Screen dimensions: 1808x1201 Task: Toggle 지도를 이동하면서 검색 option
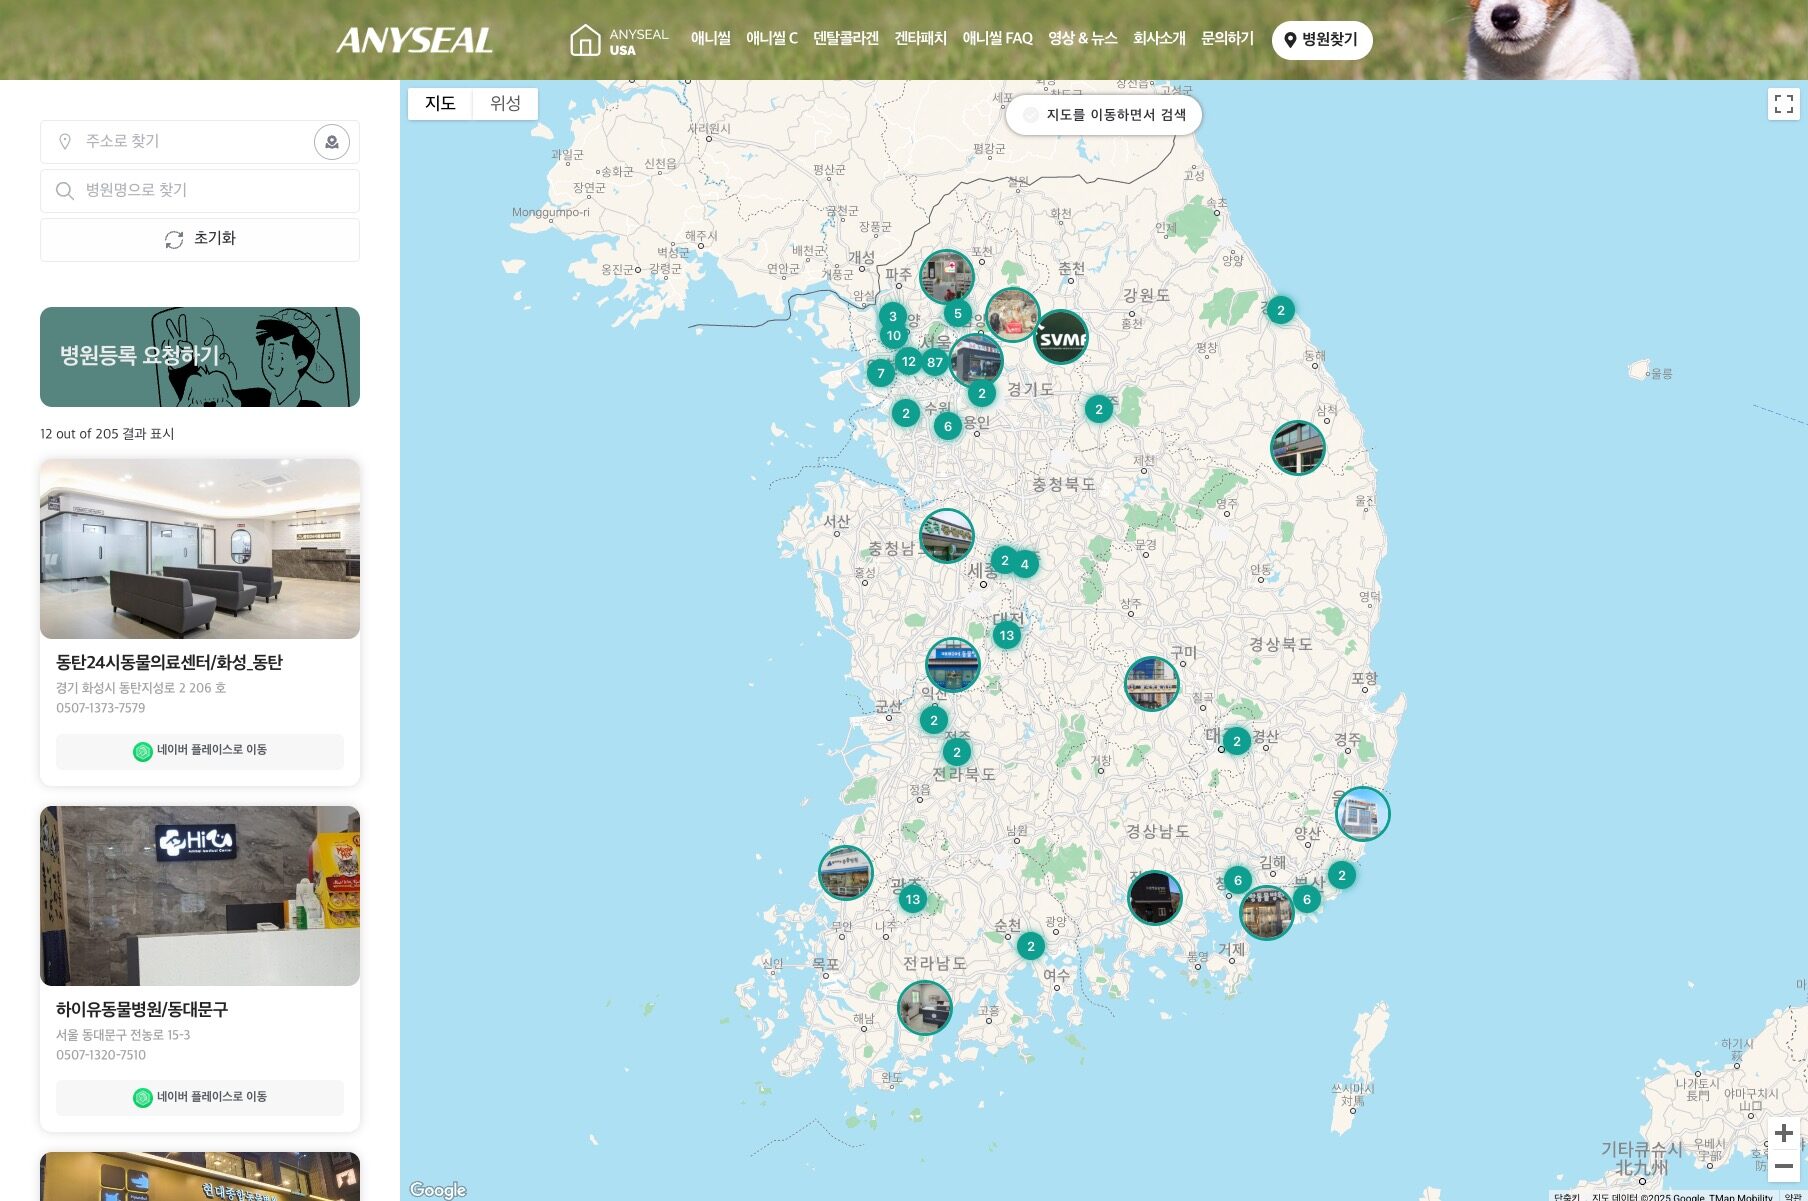[x=1103, y=115]
